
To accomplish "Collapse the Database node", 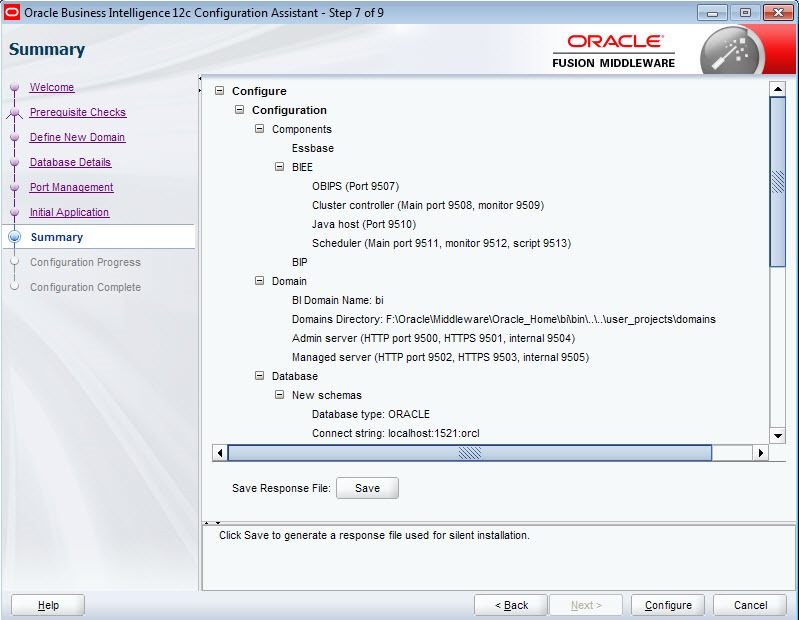I will (259, 375).
